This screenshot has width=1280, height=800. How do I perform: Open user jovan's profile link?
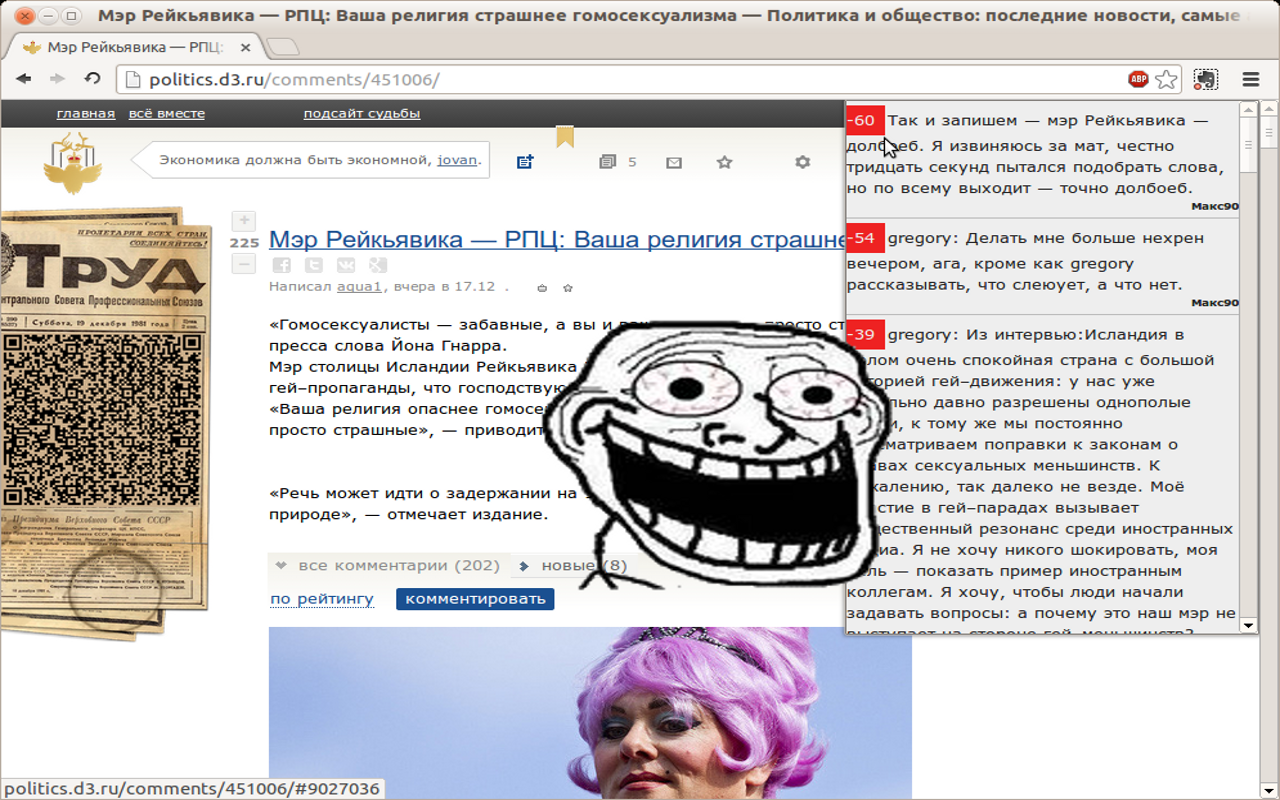click(457, 159)
